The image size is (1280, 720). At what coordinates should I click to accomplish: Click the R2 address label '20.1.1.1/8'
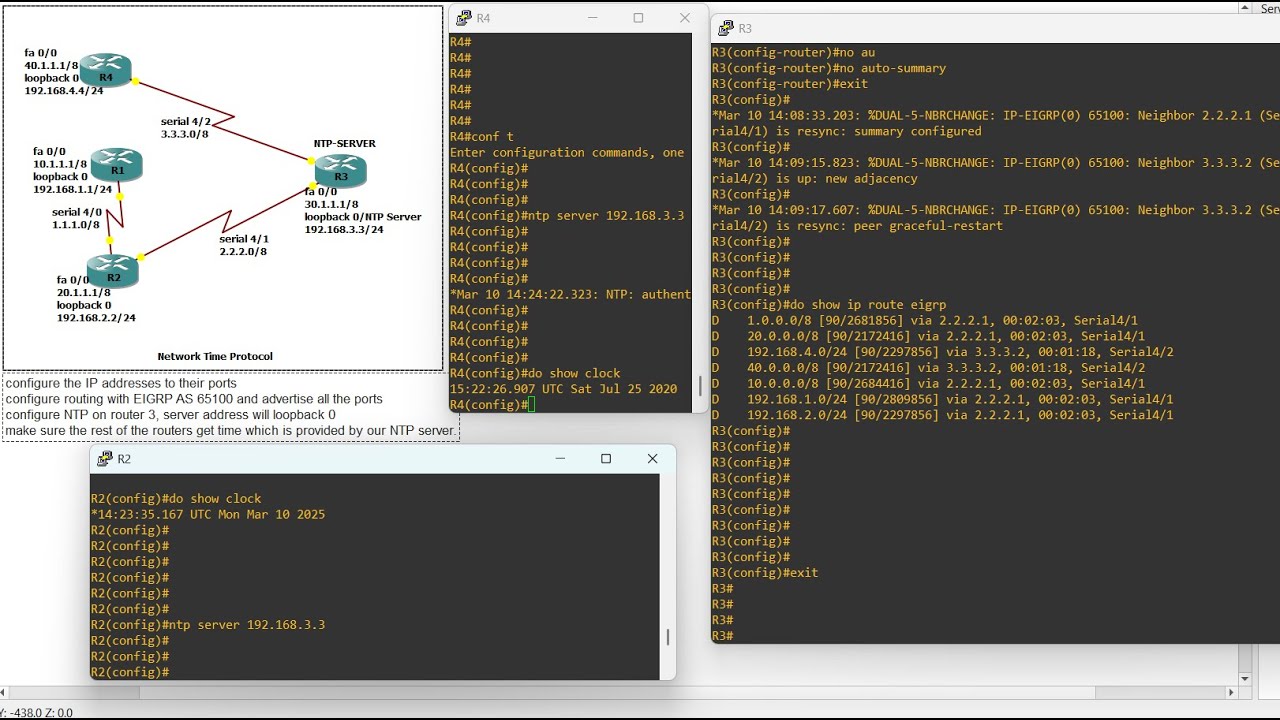pyautogui.click(x=84, y=292)
